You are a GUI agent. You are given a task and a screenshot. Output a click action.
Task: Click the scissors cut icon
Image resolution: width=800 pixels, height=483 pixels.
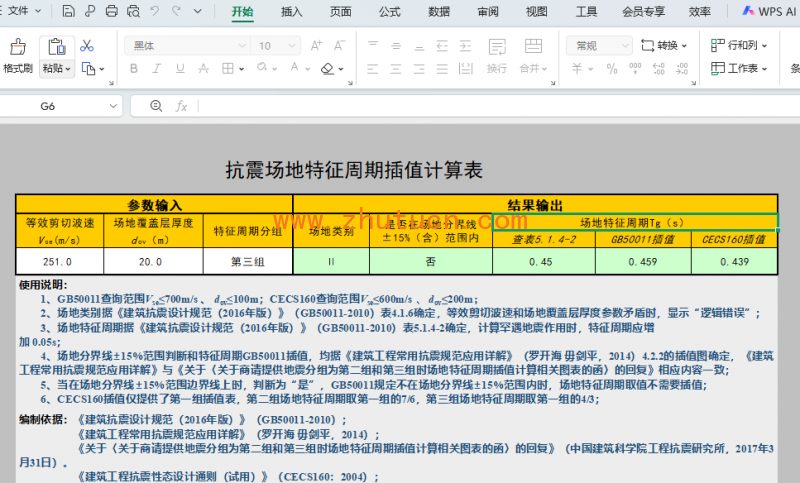(87, 46)
